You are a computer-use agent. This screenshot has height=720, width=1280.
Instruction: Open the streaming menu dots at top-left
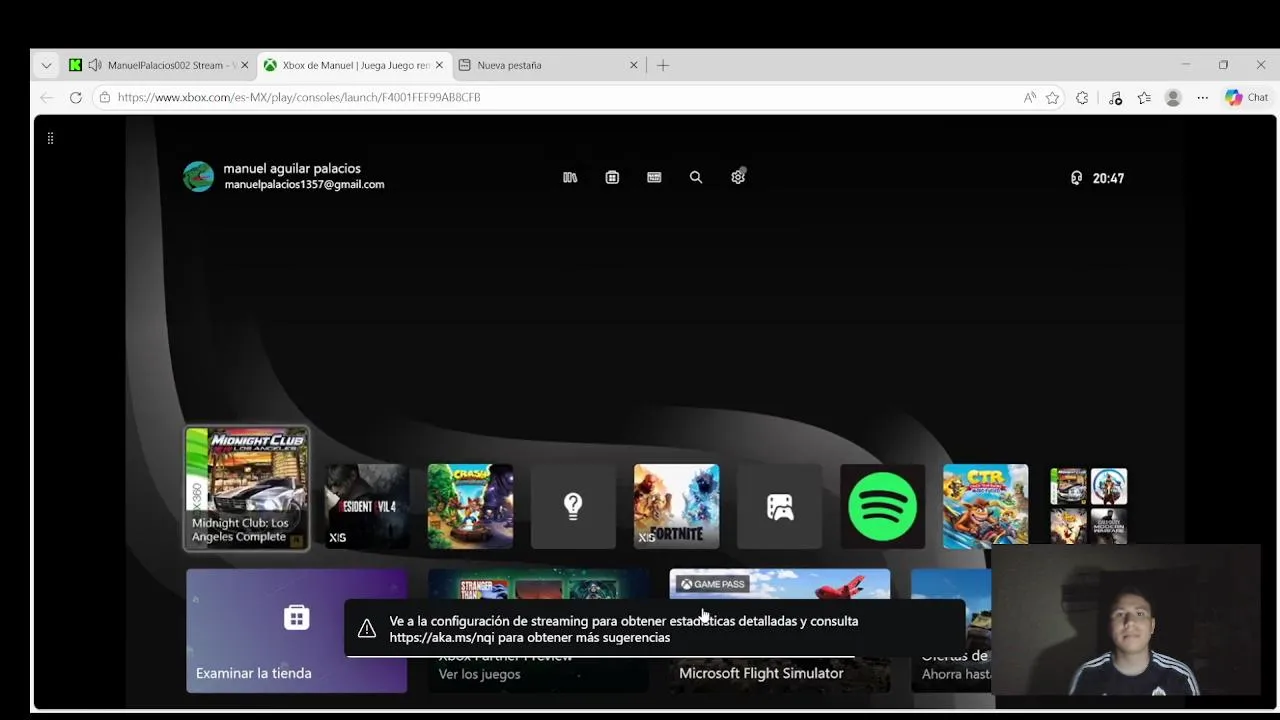point(50,138)
